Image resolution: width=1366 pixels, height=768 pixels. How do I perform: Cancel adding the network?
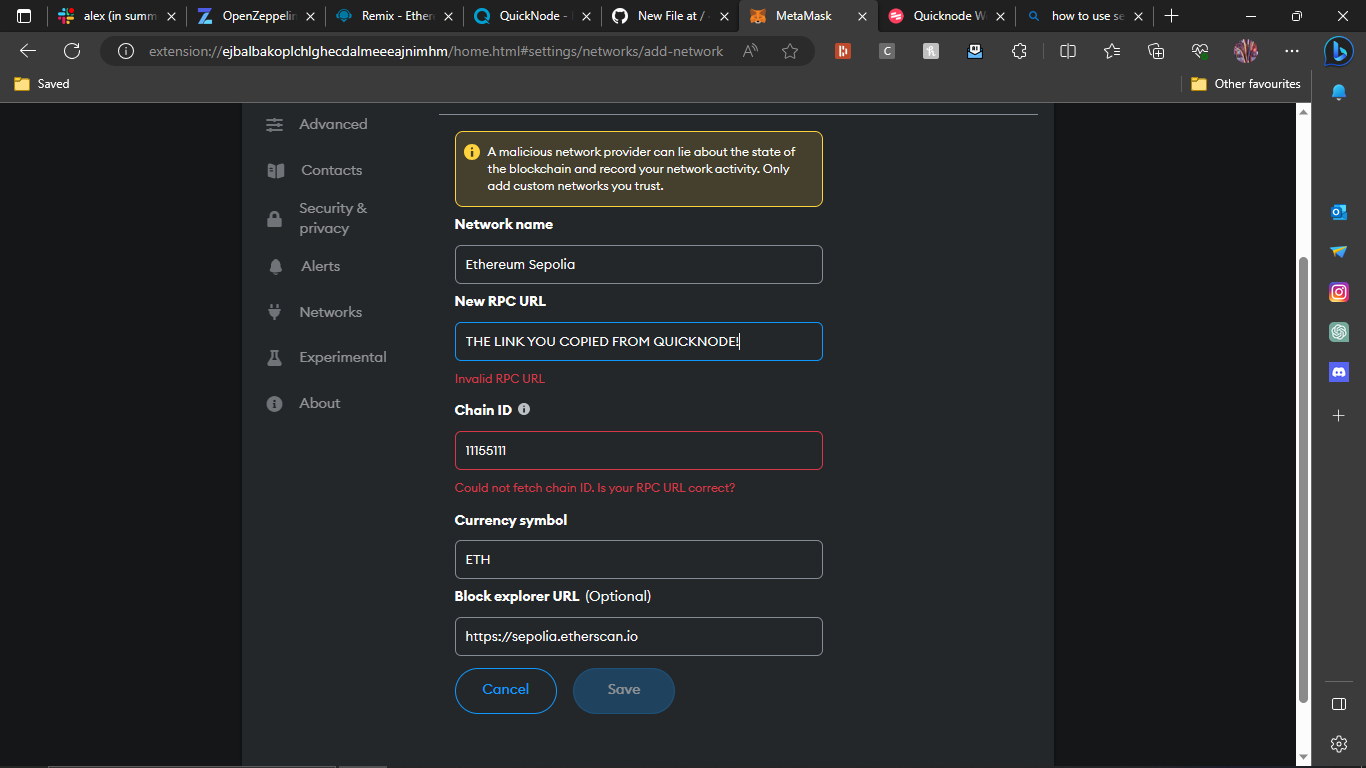(505, 690)
